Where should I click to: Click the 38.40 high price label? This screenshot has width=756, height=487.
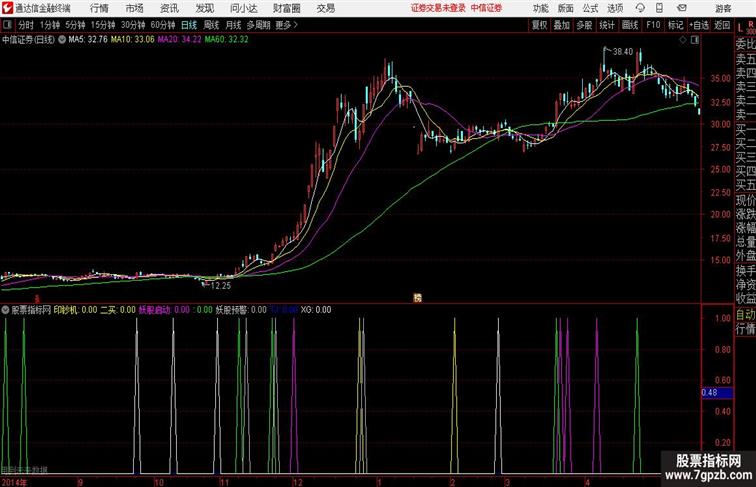click(622, 52)
